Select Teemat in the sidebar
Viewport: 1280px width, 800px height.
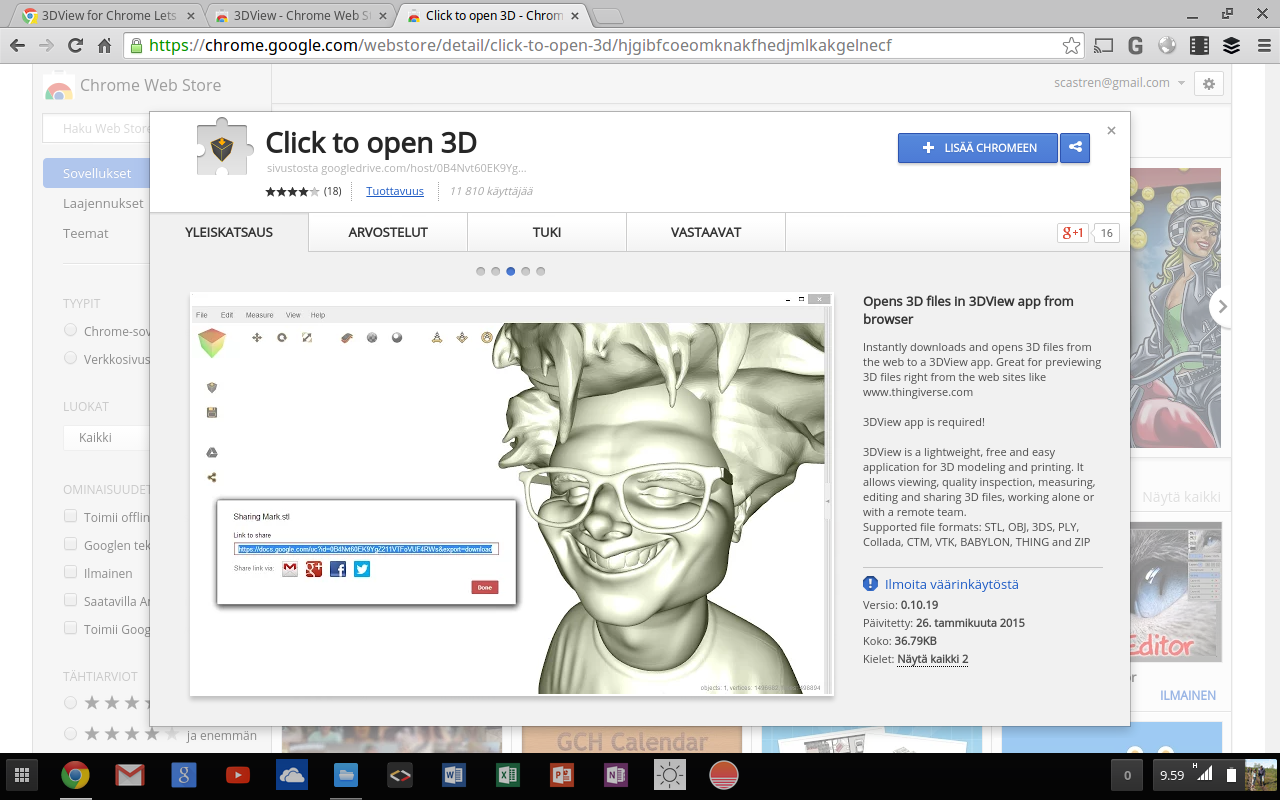click(86, 233)
